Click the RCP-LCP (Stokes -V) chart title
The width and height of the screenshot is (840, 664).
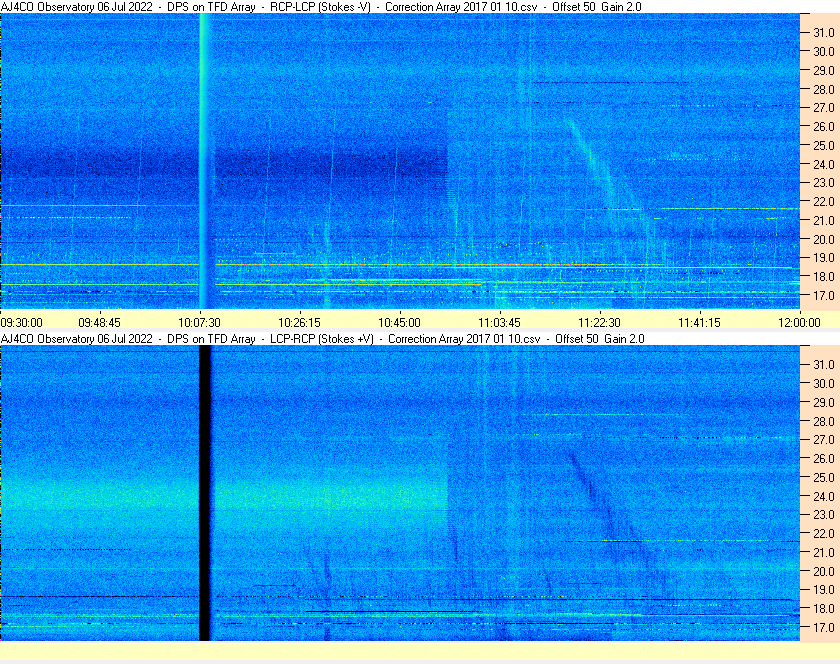pos(320,7)
